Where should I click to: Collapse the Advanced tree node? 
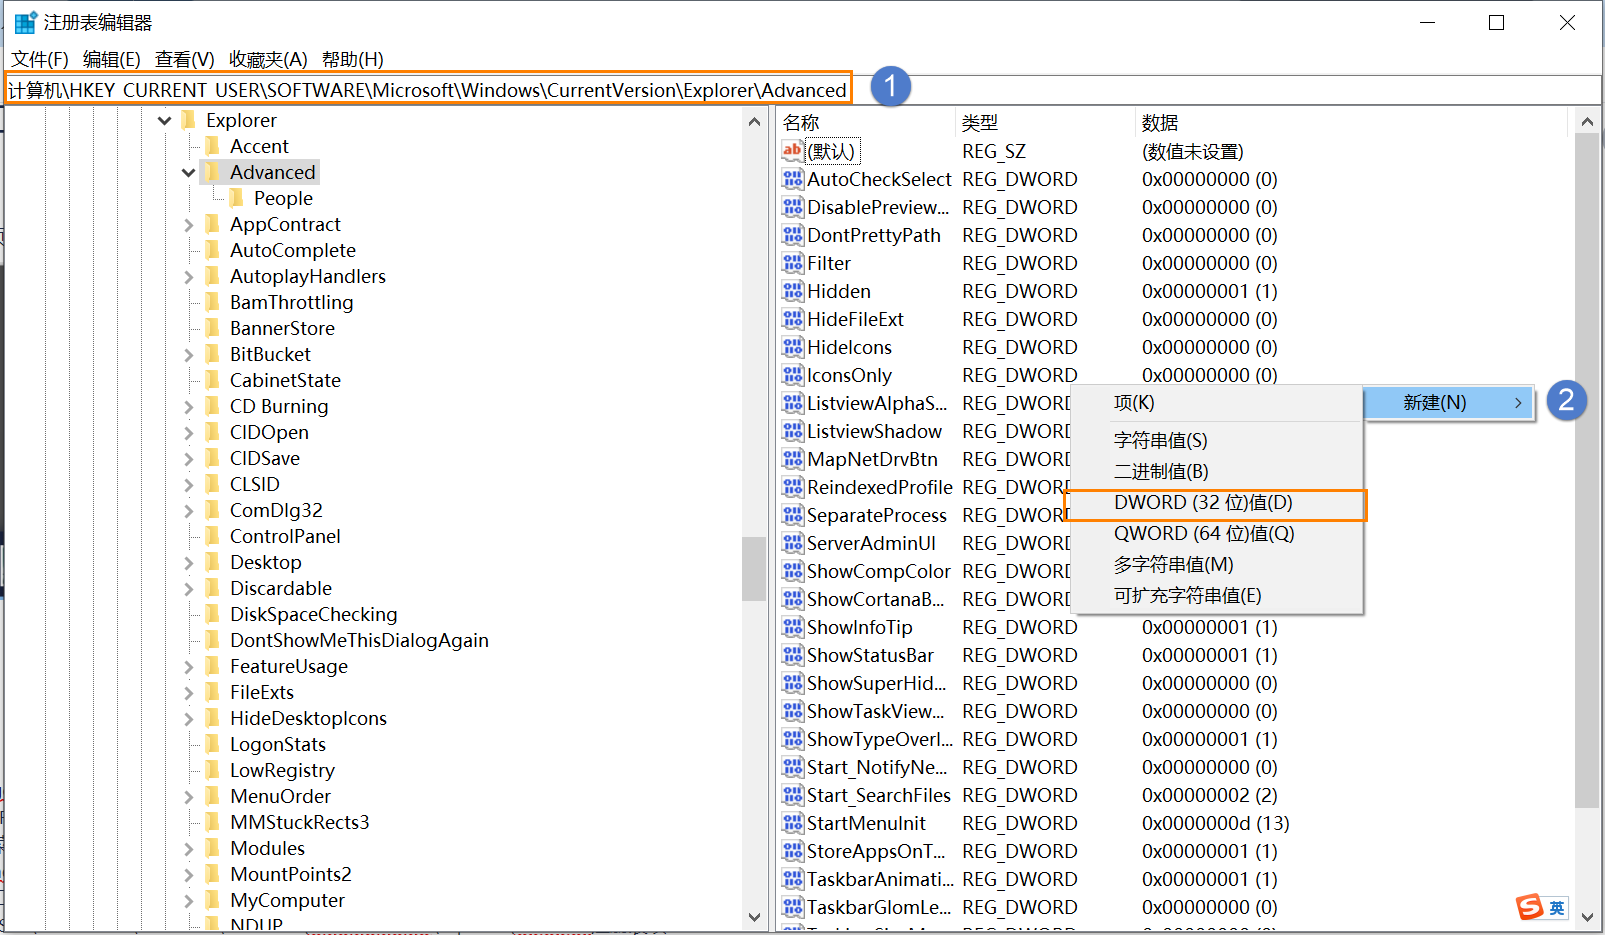(x=189, y=172)
